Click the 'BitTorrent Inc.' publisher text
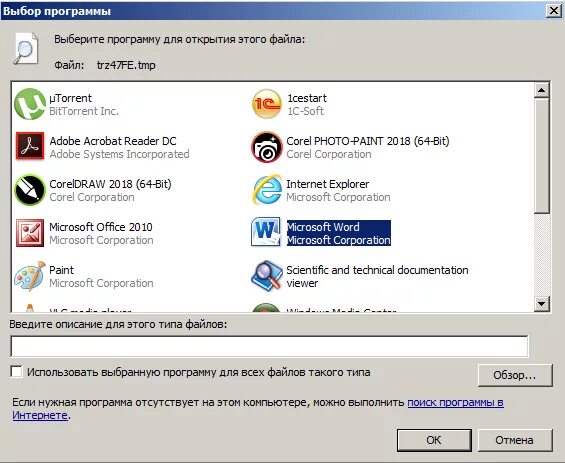 coord(84,111)
